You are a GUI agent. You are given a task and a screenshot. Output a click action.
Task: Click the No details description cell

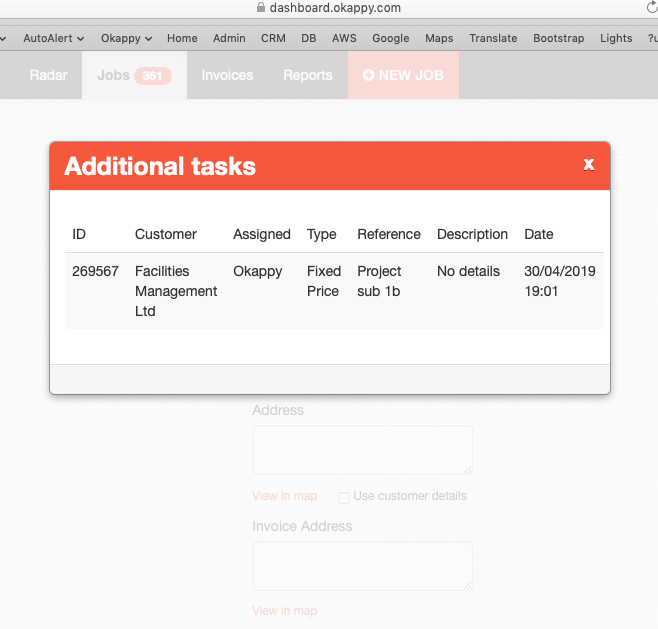click(468, 271)
